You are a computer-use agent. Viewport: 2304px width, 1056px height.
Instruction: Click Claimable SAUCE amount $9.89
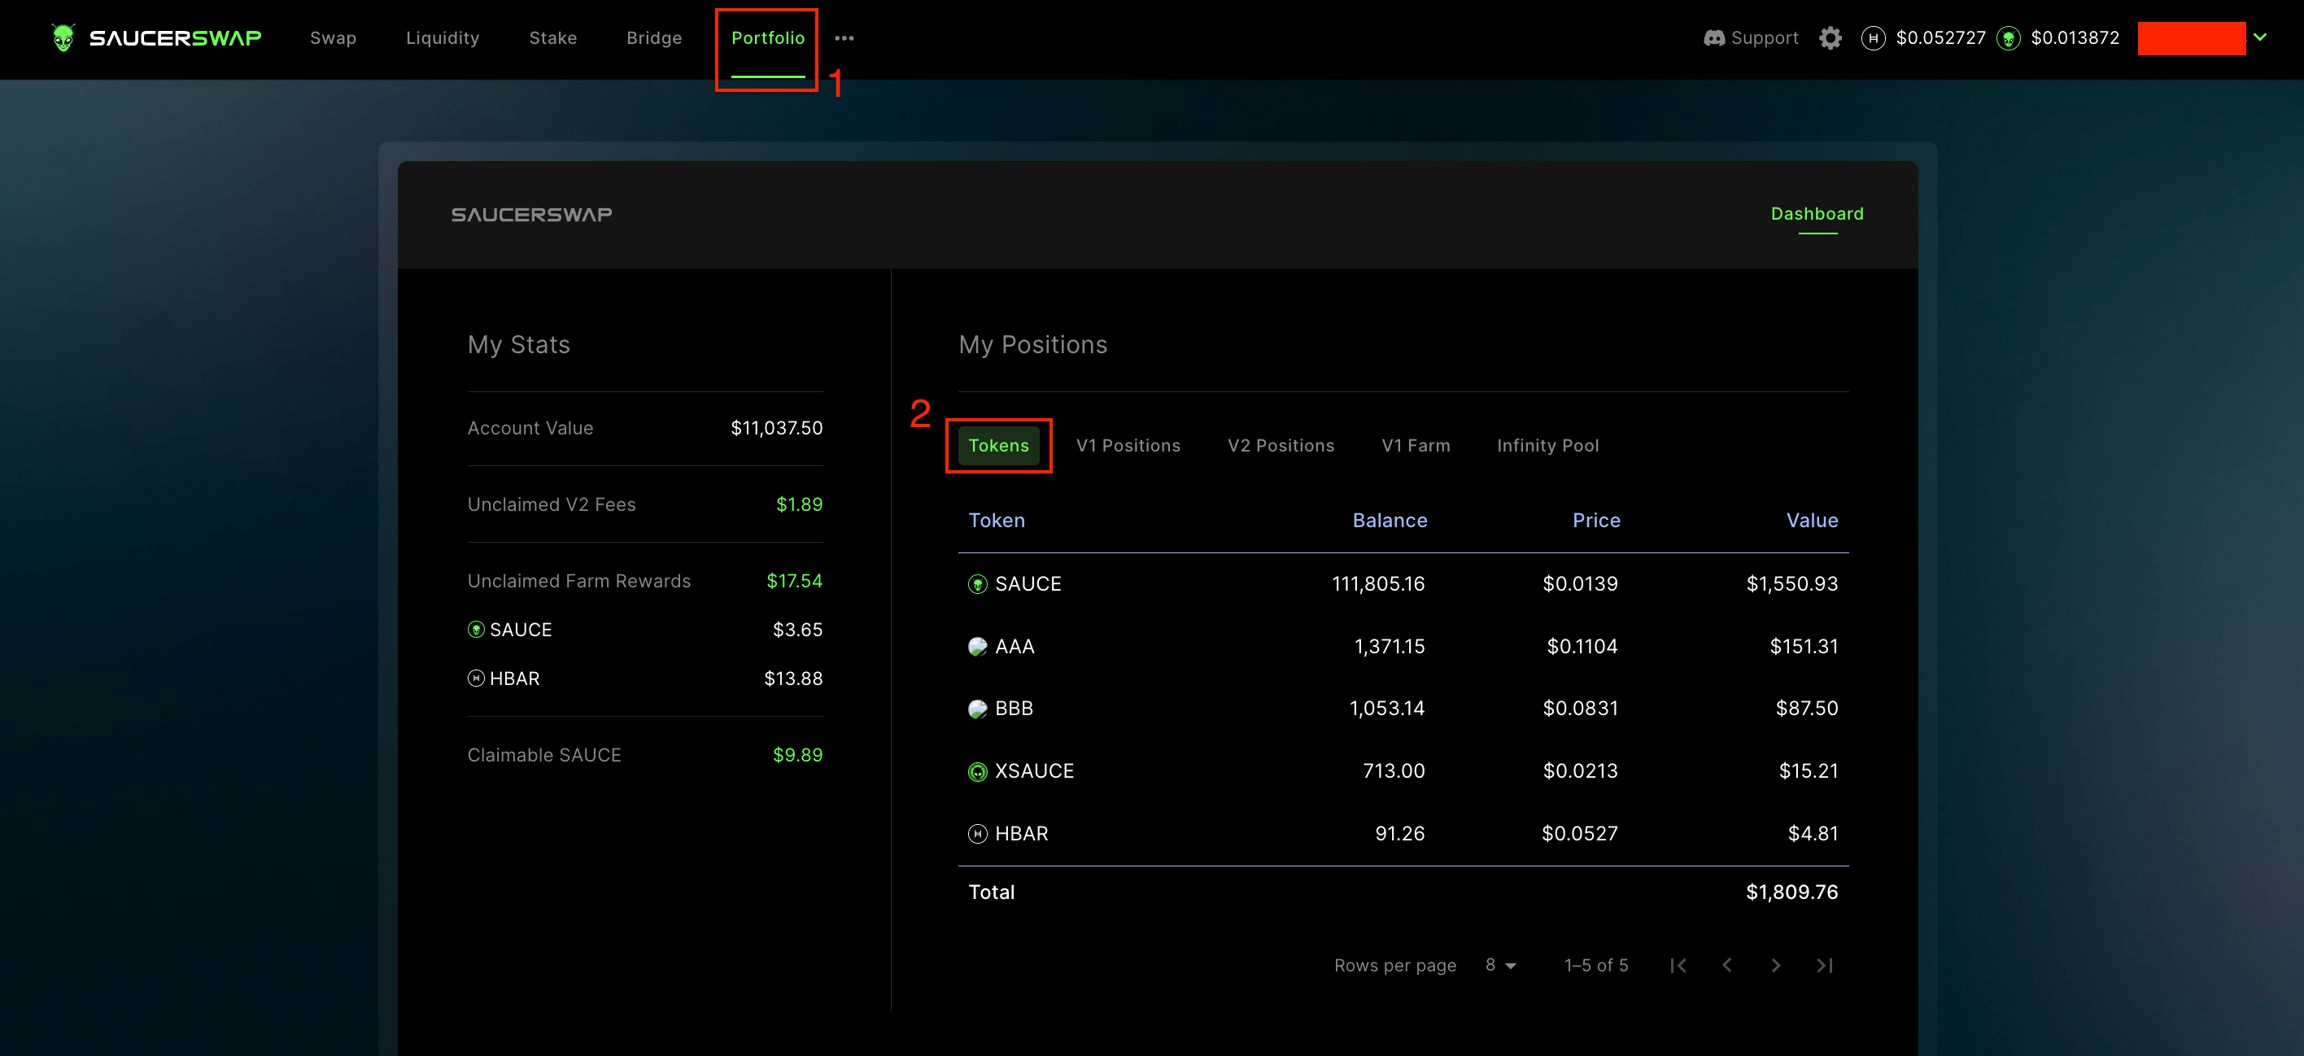(798, 756)
